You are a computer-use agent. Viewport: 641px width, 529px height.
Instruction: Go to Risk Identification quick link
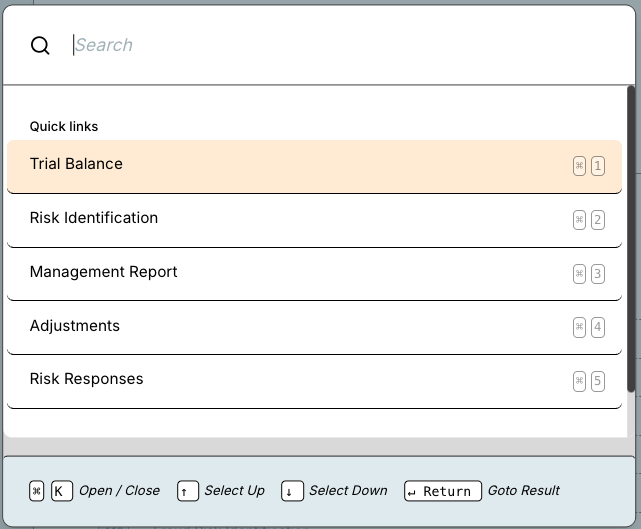tap(314, 220)
